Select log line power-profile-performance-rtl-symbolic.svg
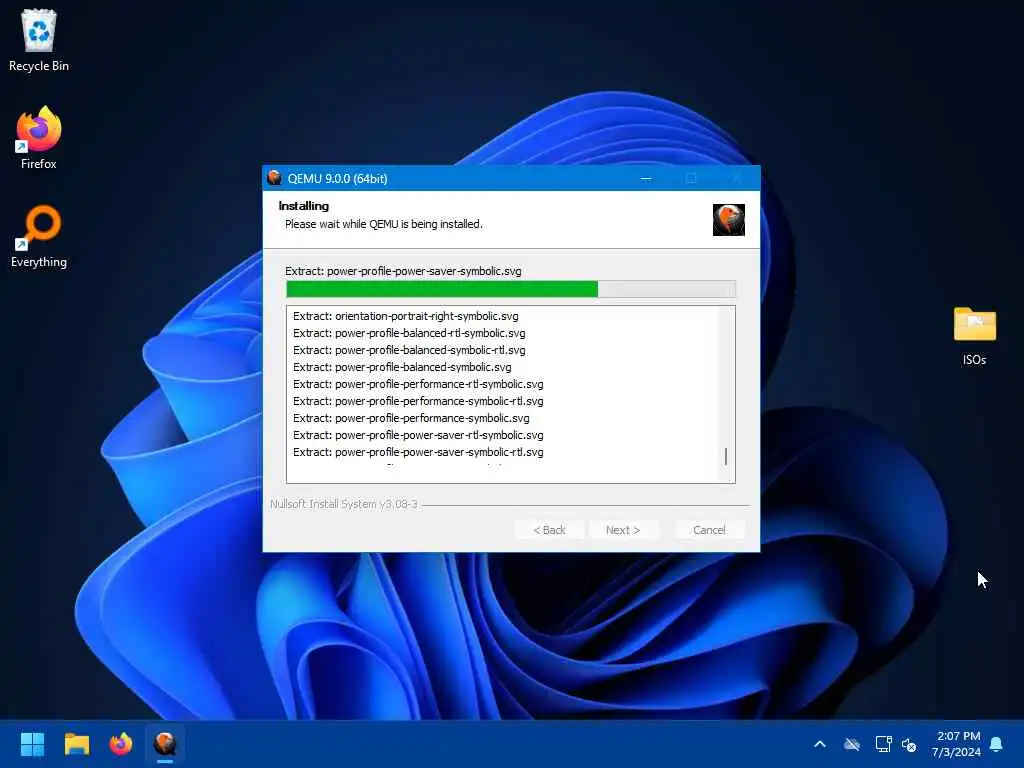The image size is (1024, 768). click(418, 384)
